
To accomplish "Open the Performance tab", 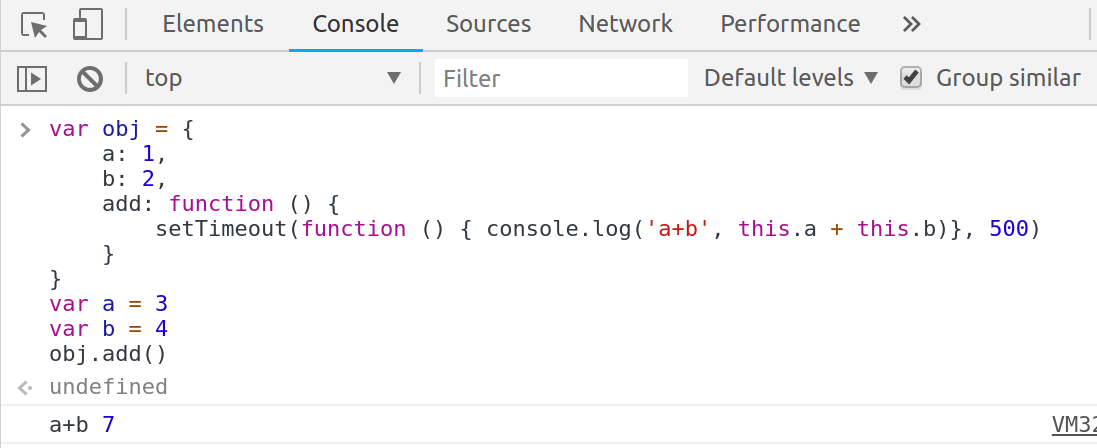I will pos(790,25).
